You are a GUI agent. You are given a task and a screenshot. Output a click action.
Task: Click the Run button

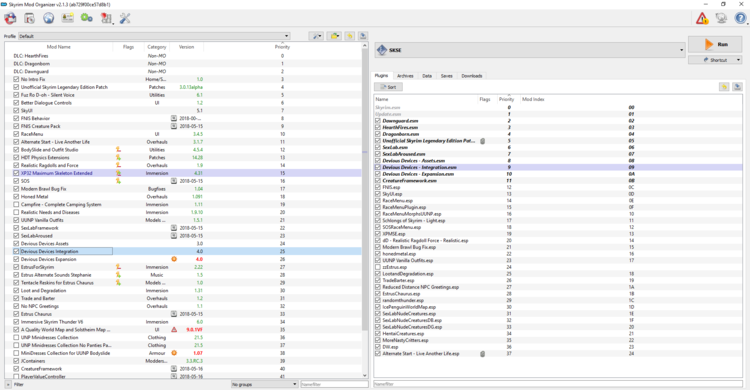click(x=715, y=45)
